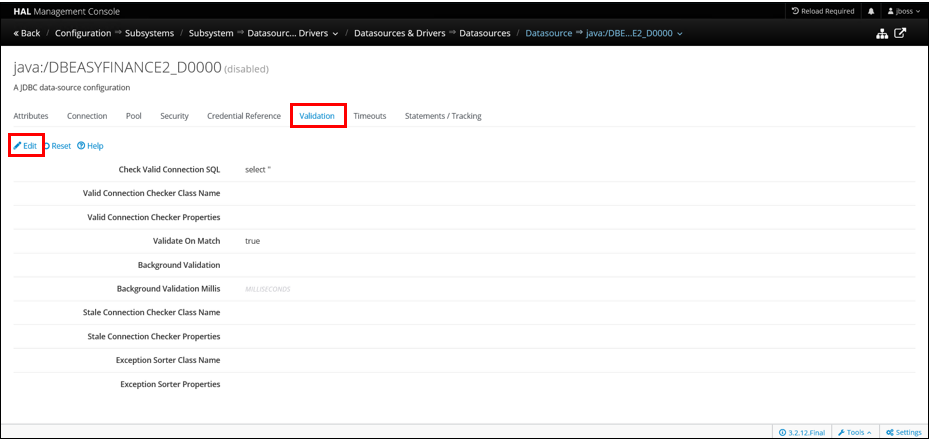Click 'A JDBC data-source configuration' description
This screenshot has height=441, width=930.
[x=71, y=88]
